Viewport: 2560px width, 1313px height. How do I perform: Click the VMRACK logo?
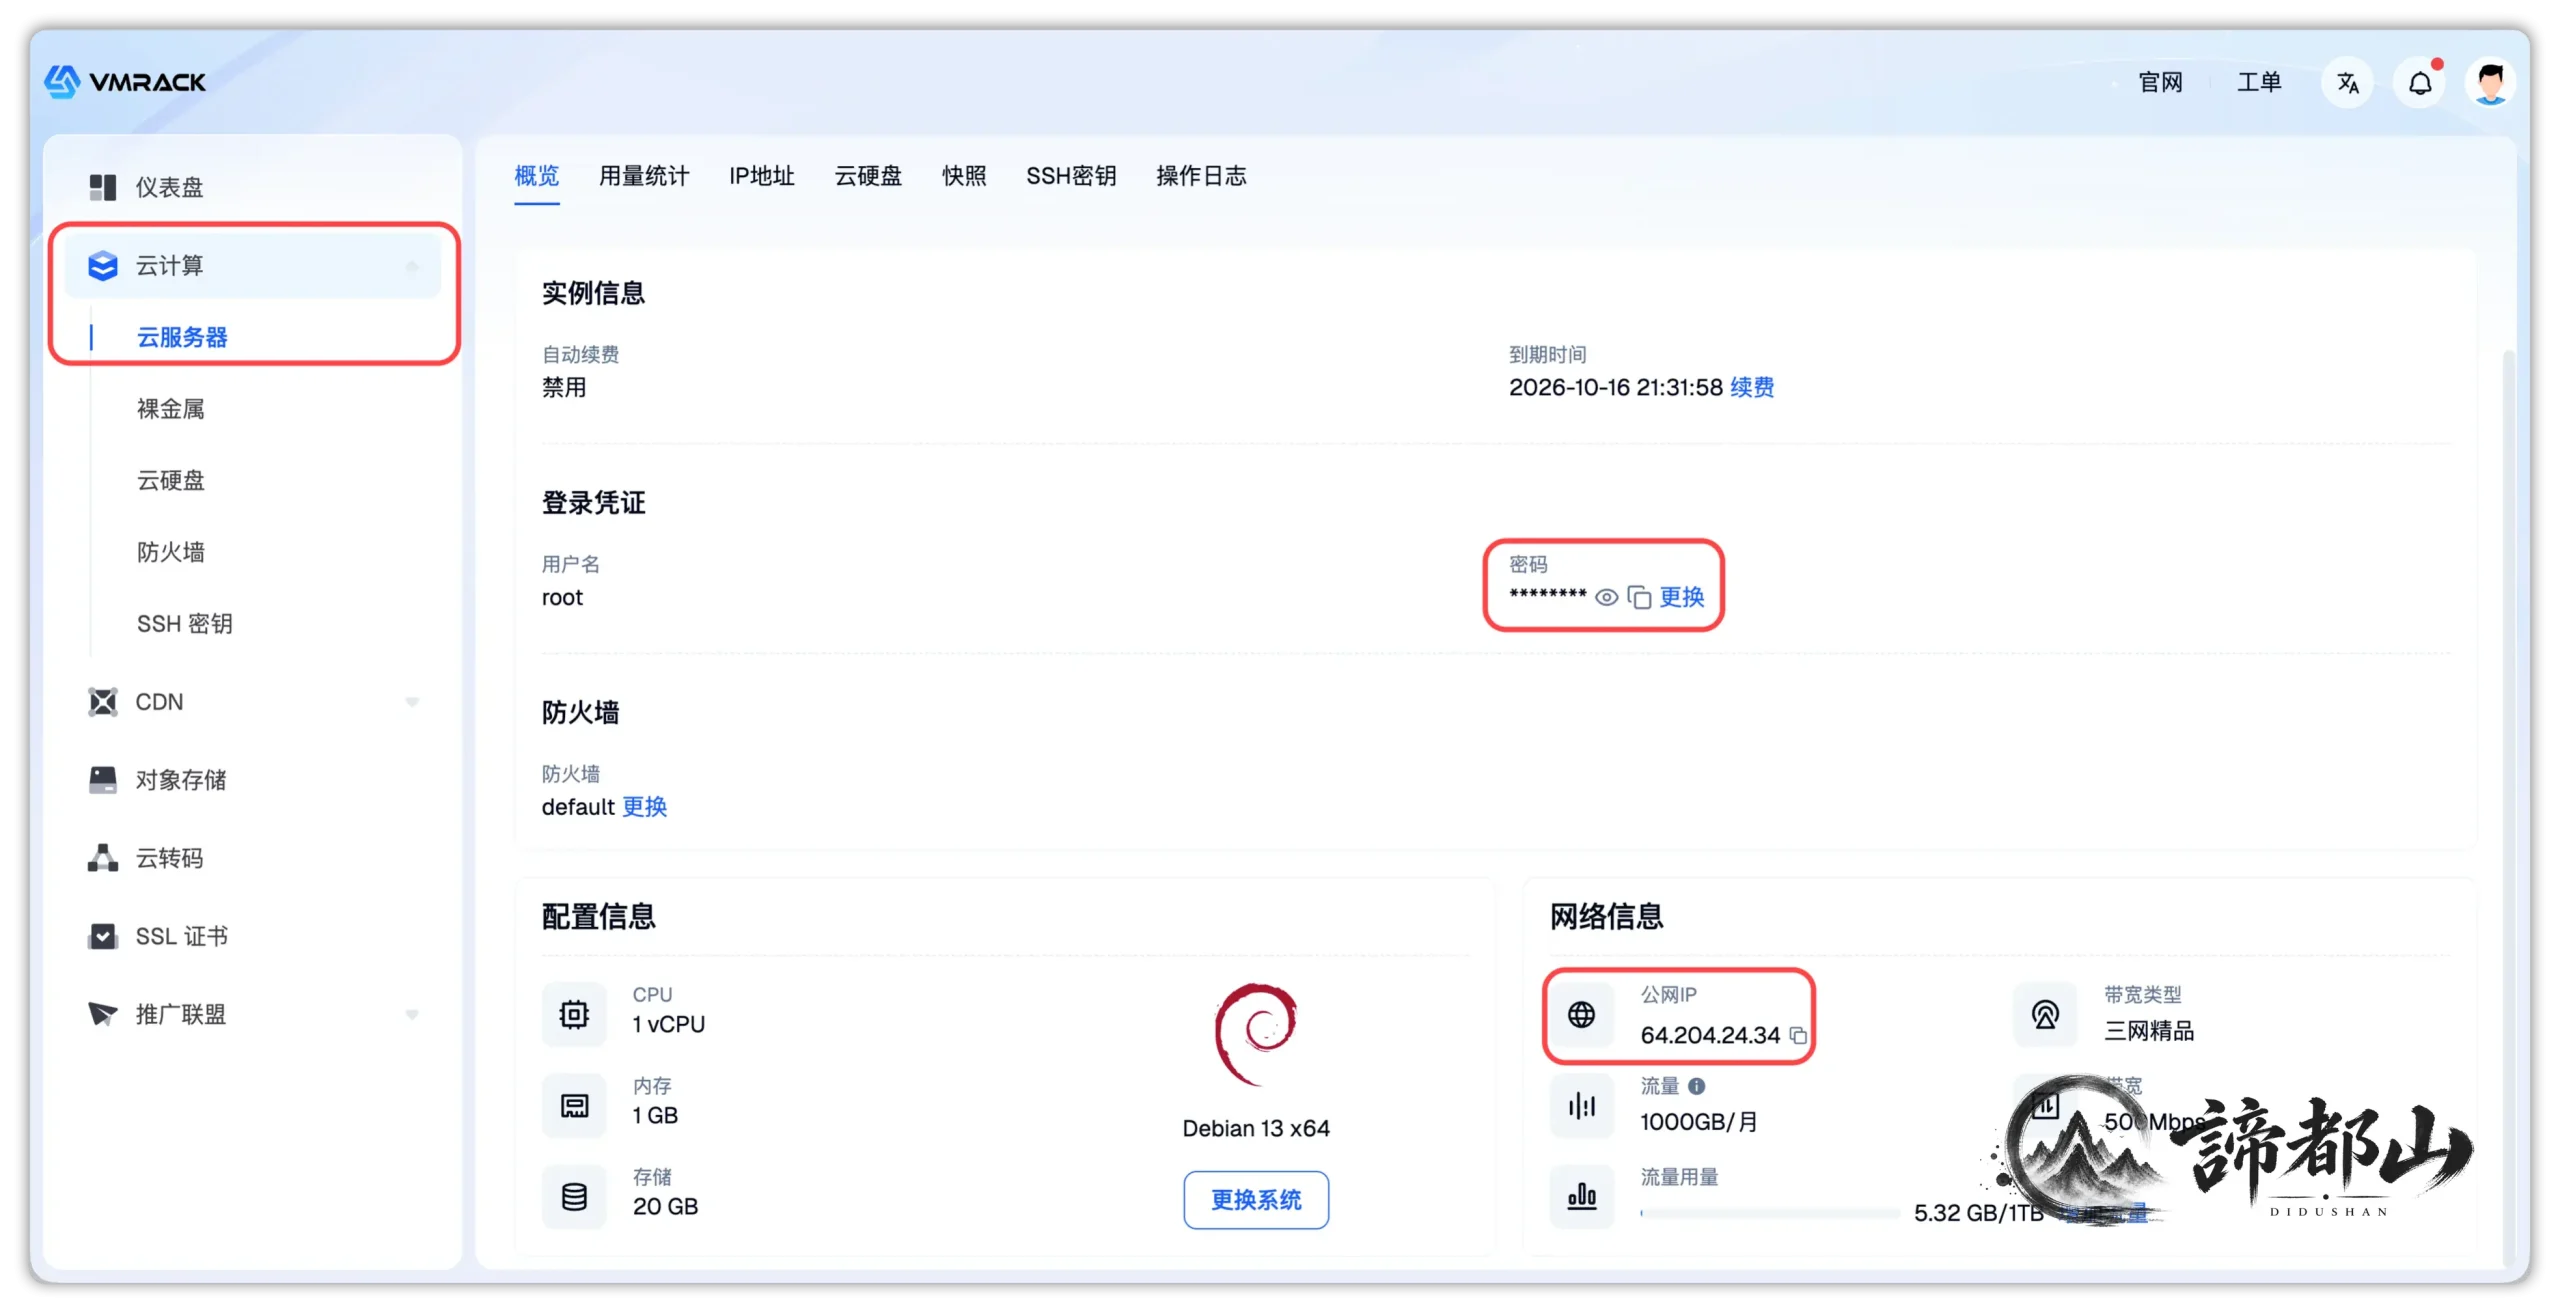coord(125,82)
